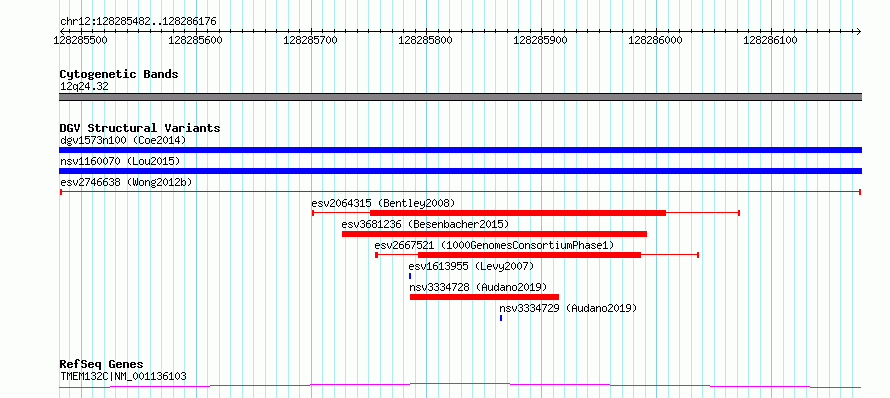Image resolution: width=890 pixels, height=398 pixels.
Task: Click the nsv3334729 (Audano2019) text label
Action: (568, 308)
